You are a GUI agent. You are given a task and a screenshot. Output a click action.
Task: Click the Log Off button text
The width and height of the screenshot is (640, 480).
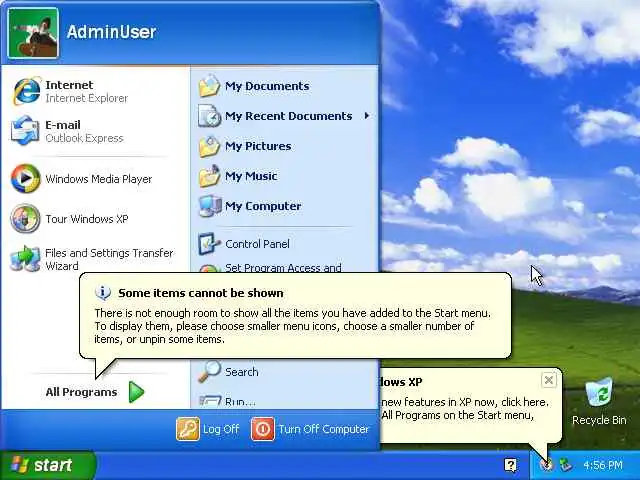pos(221,429)
